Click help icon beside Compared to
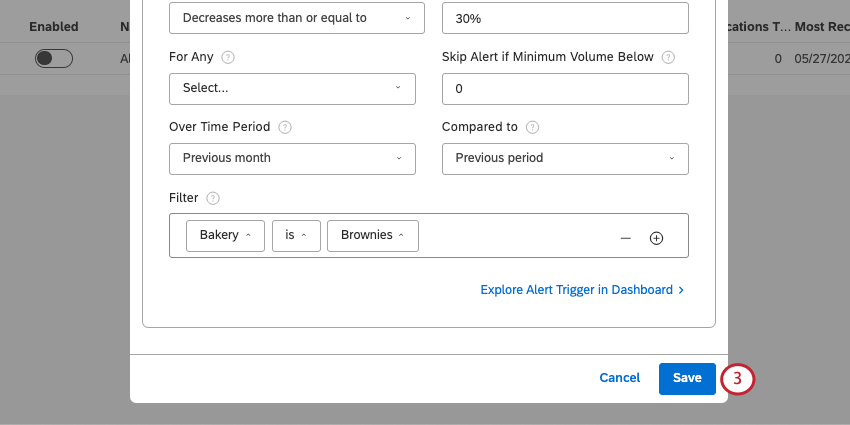The width and height of the screenshot is (850, 425). pos(532,128)
